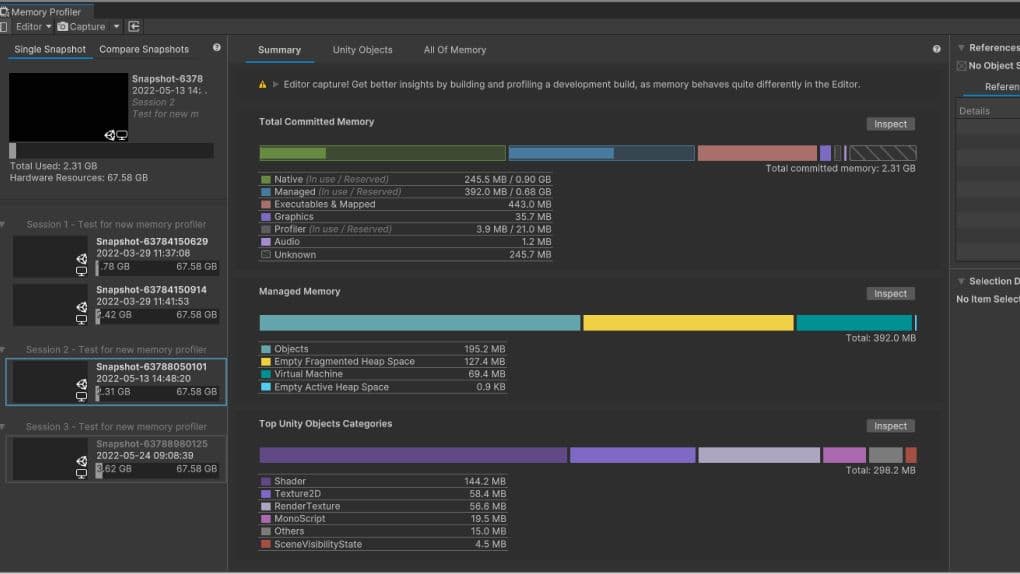Collapse the Selection Details foldout
This screenshot has height=574, width=1020.
click(x=961, y=281)
